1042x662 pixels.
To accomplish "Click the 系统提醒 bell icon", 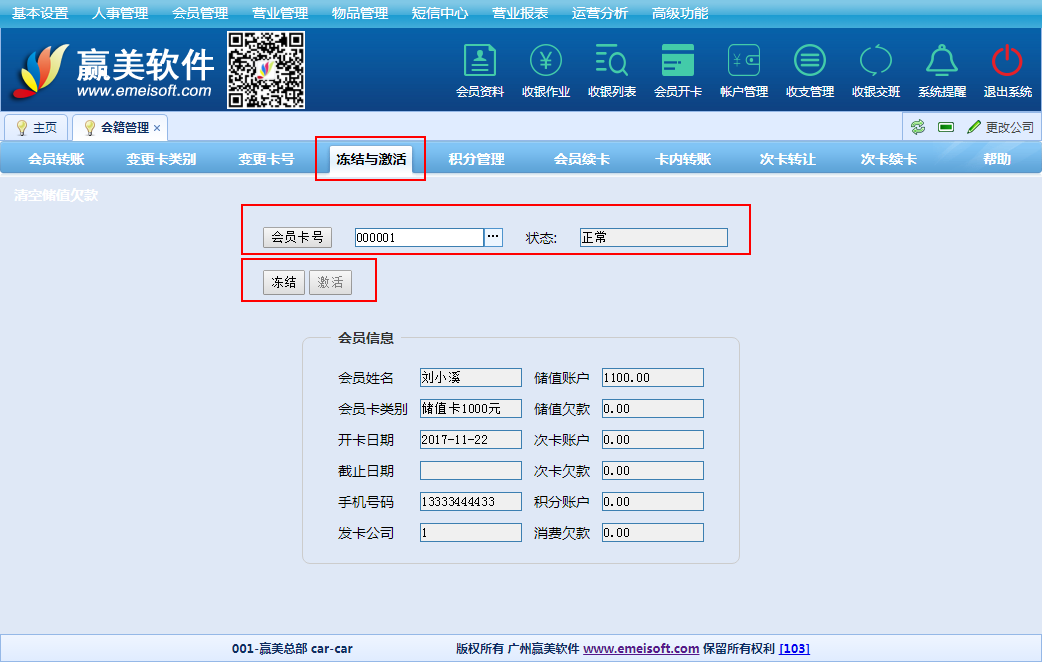I will [x=942, y=61].
